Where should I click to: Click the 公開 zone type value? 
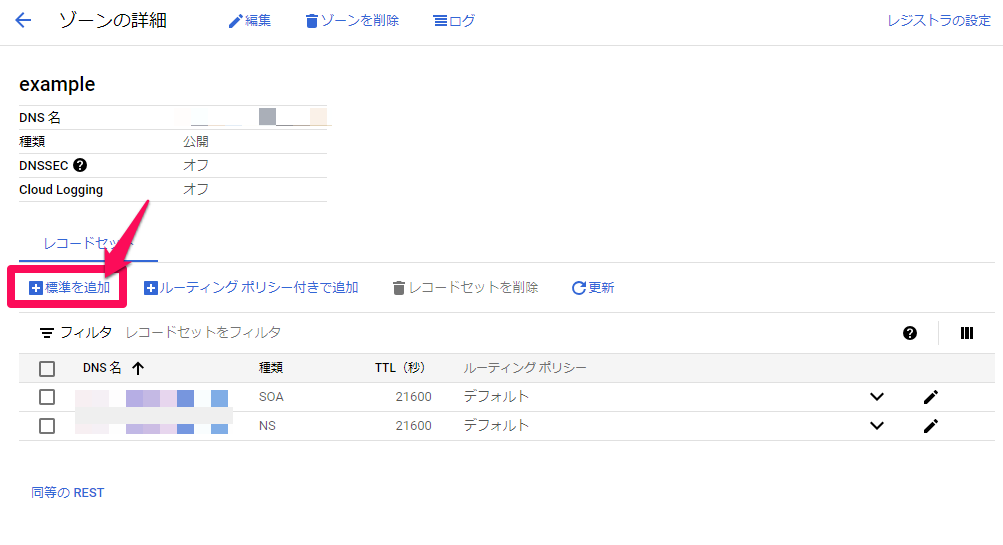coord(196,141)
